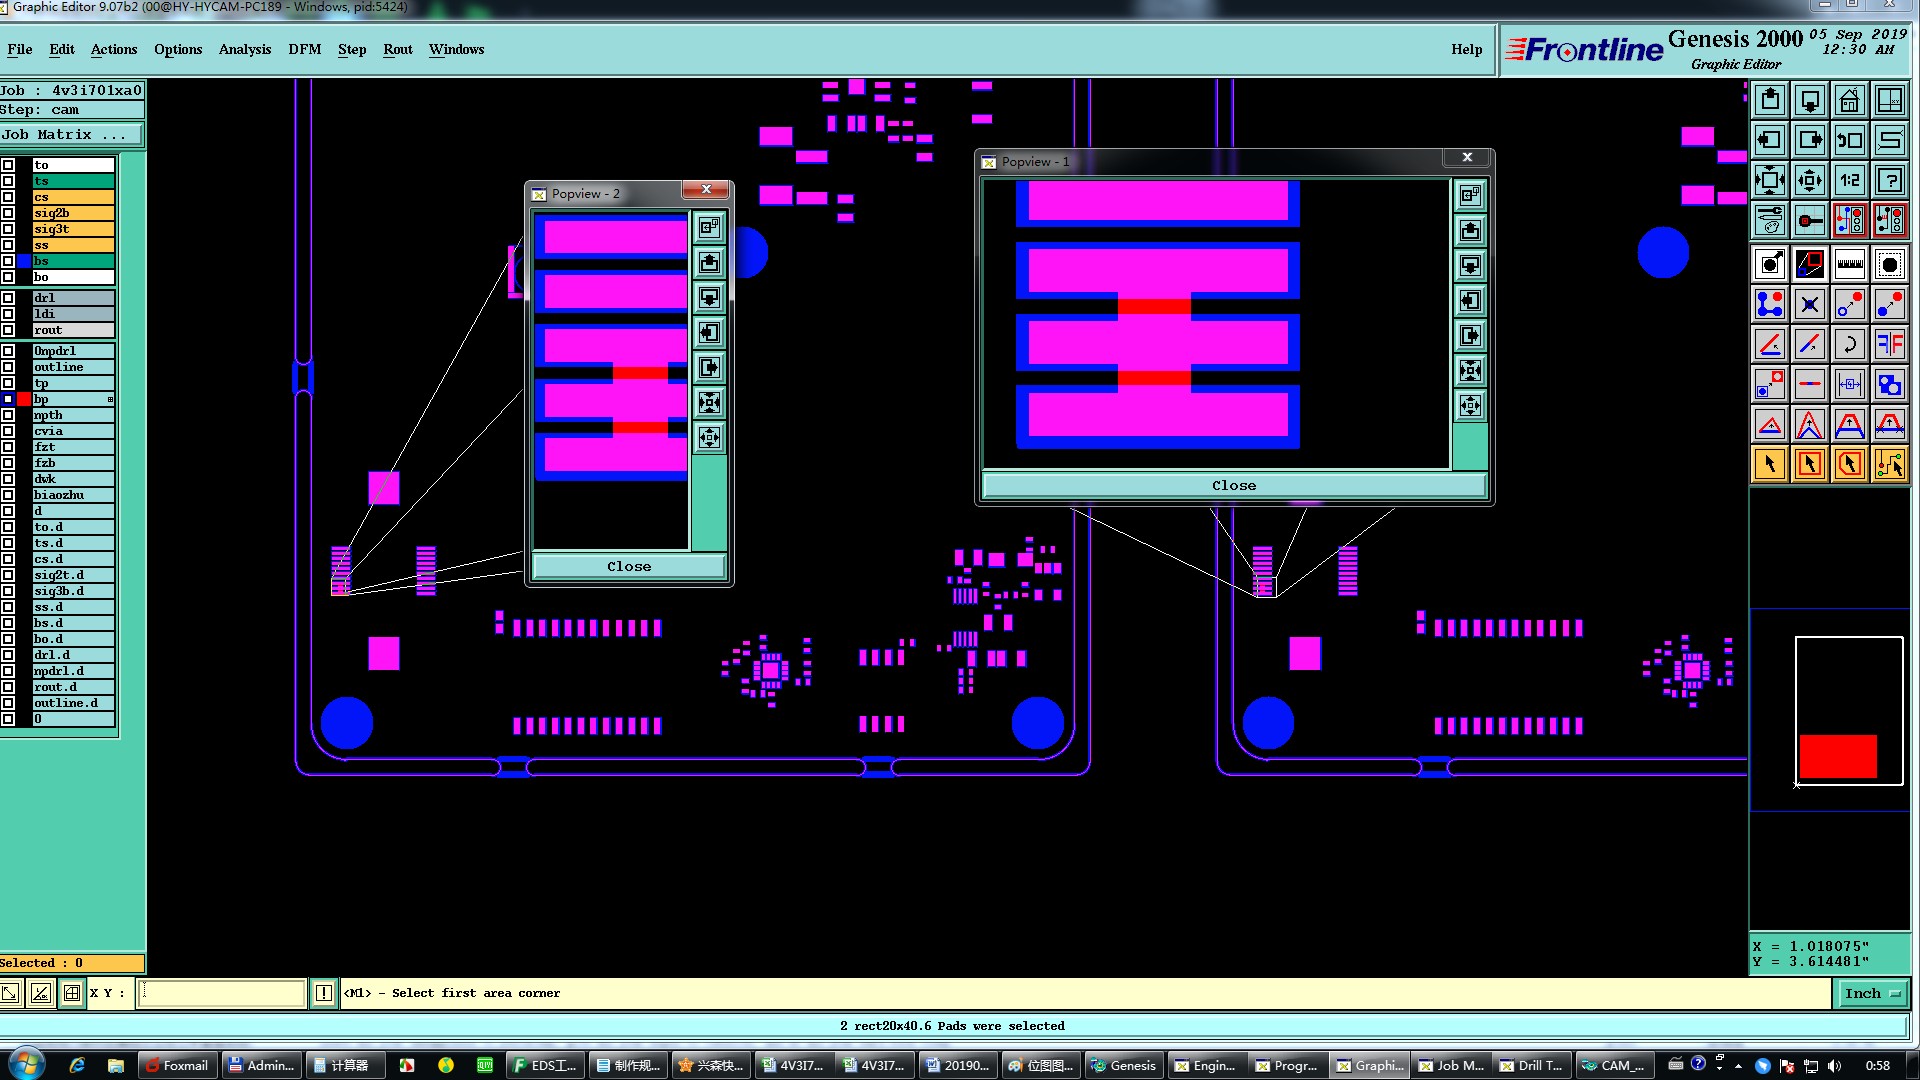Toggle checkbox for the sig2b layer
The image size is (1920, 1080).
8,213
